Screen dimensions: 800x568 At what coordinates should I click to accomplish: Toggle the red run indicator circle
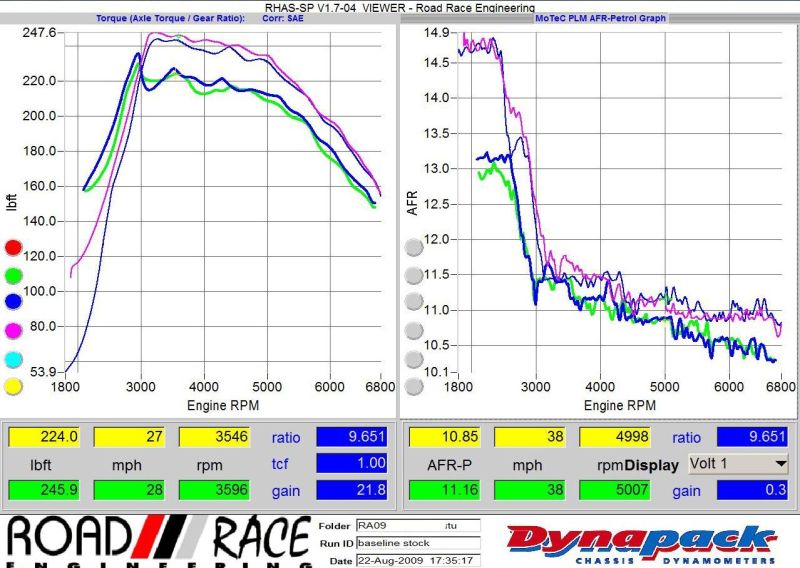click(13, 247)
